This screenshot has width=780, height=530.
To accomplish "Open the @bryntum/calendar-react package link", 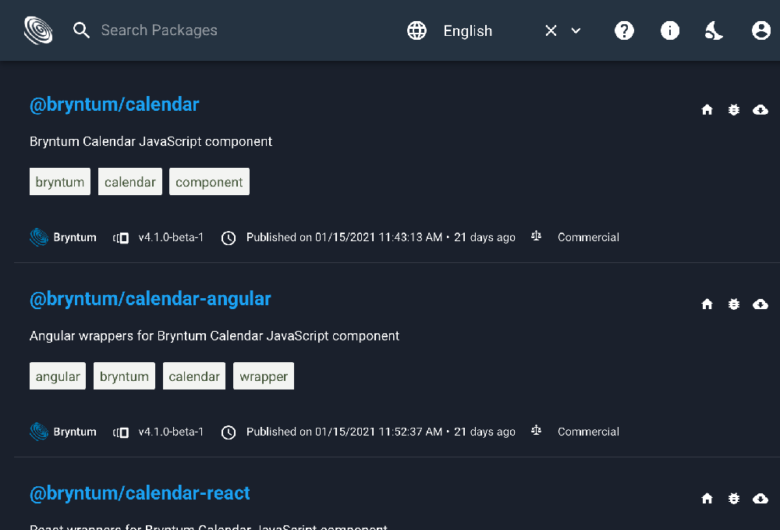I will pos(140,493).
